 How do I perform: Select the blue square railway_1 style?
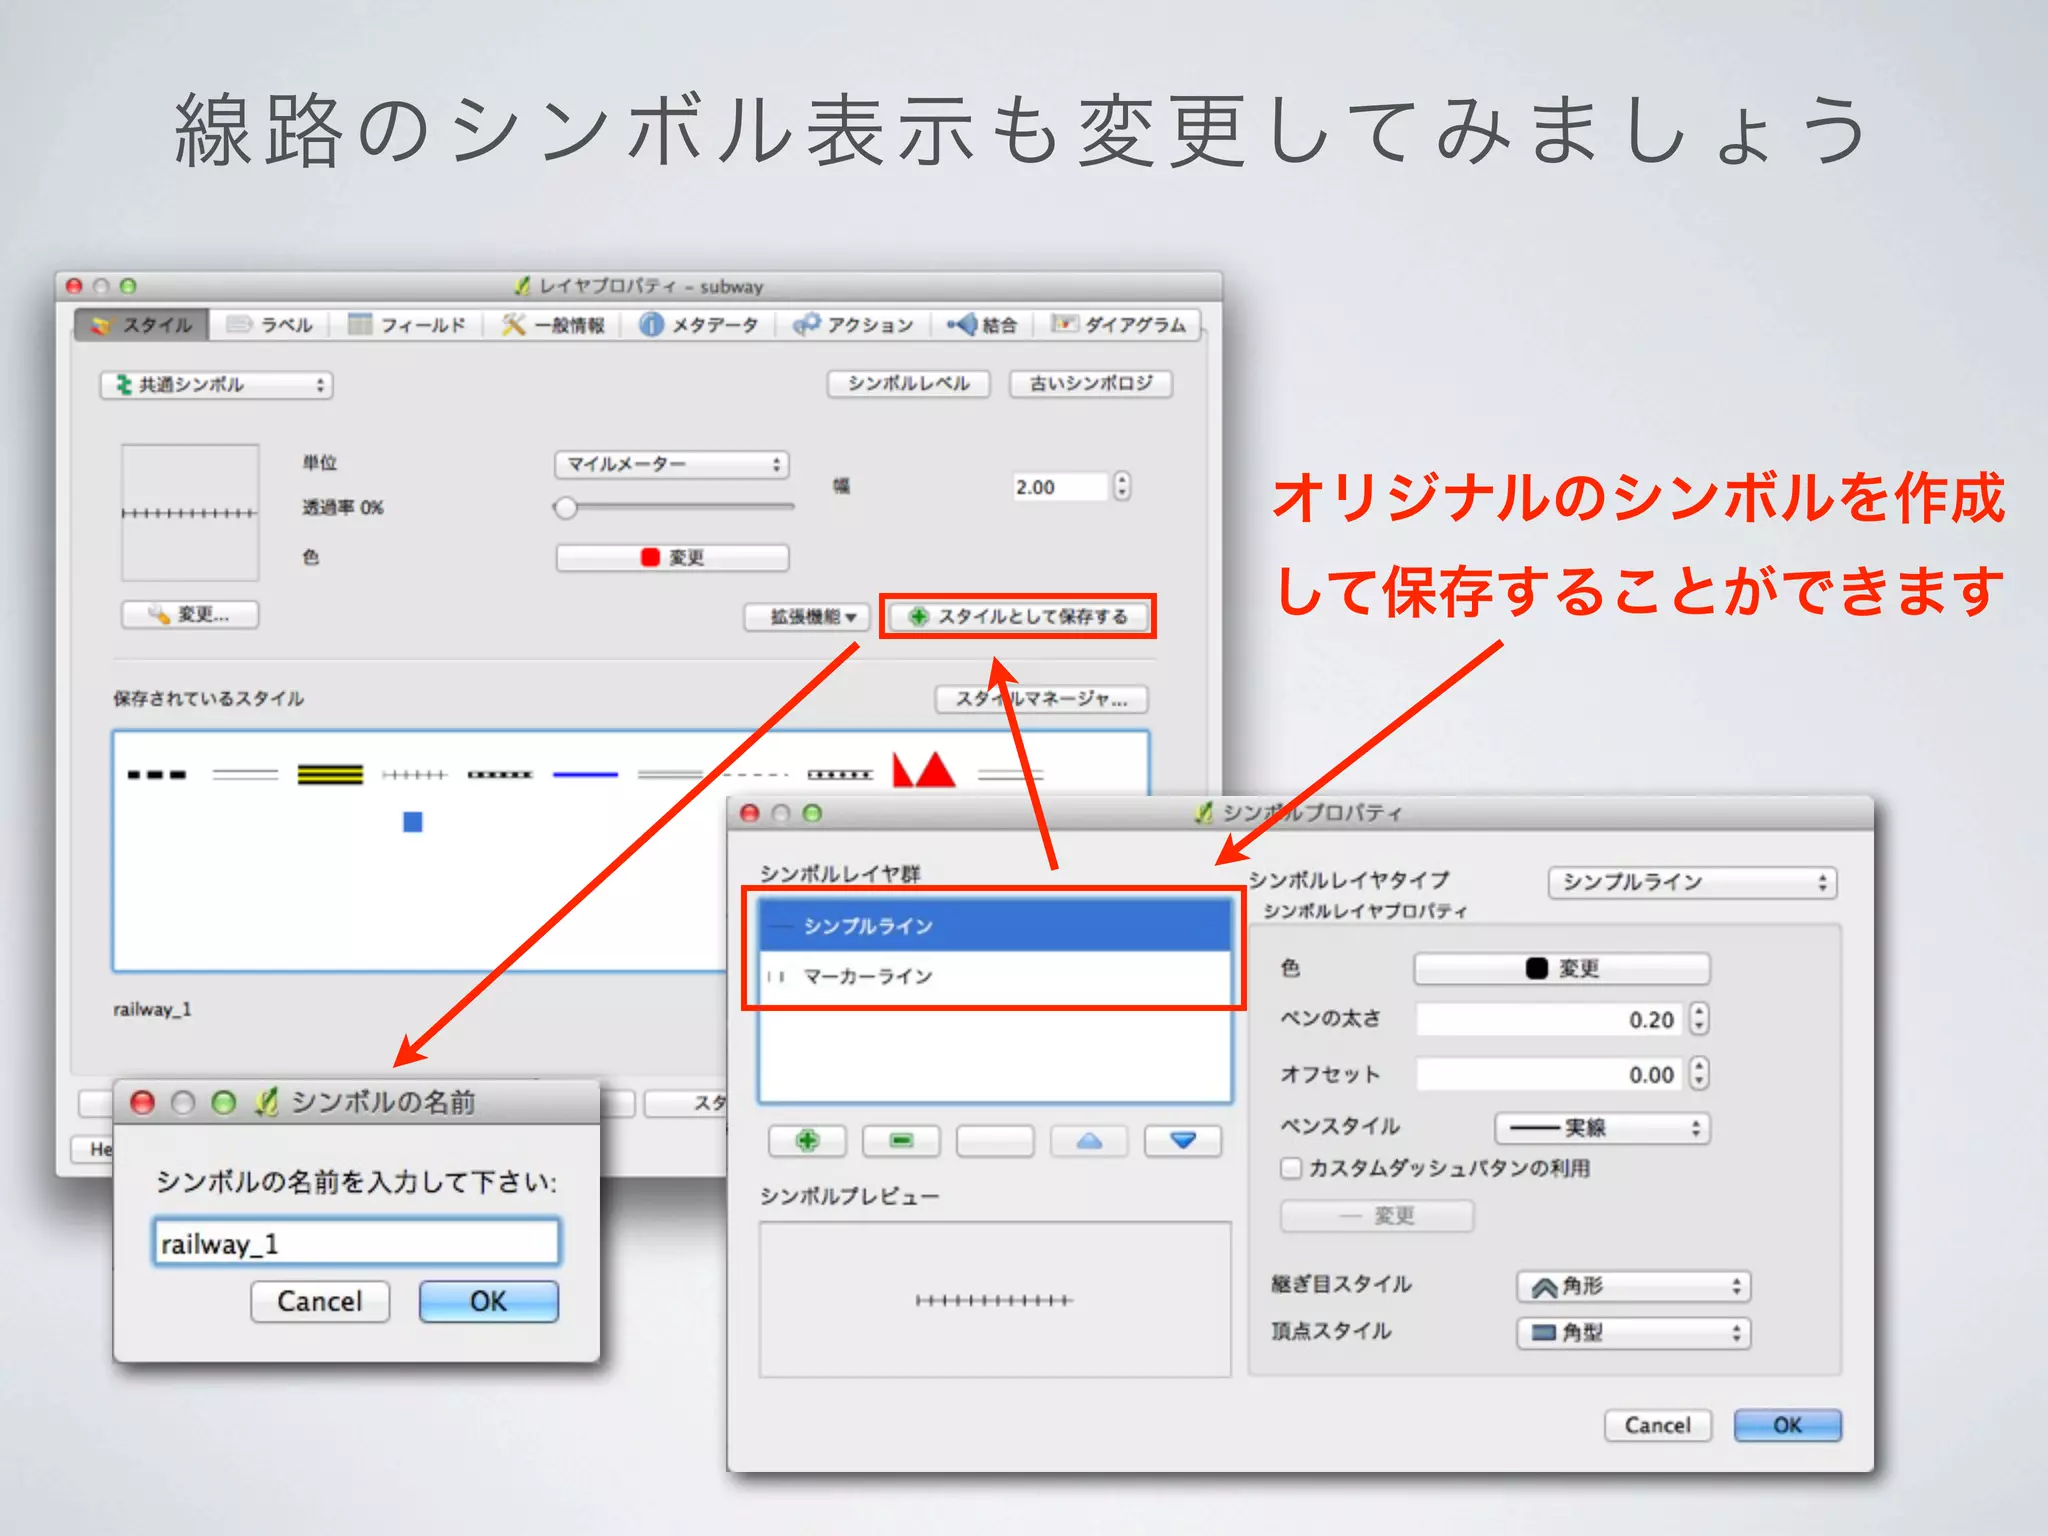point(413,822)
